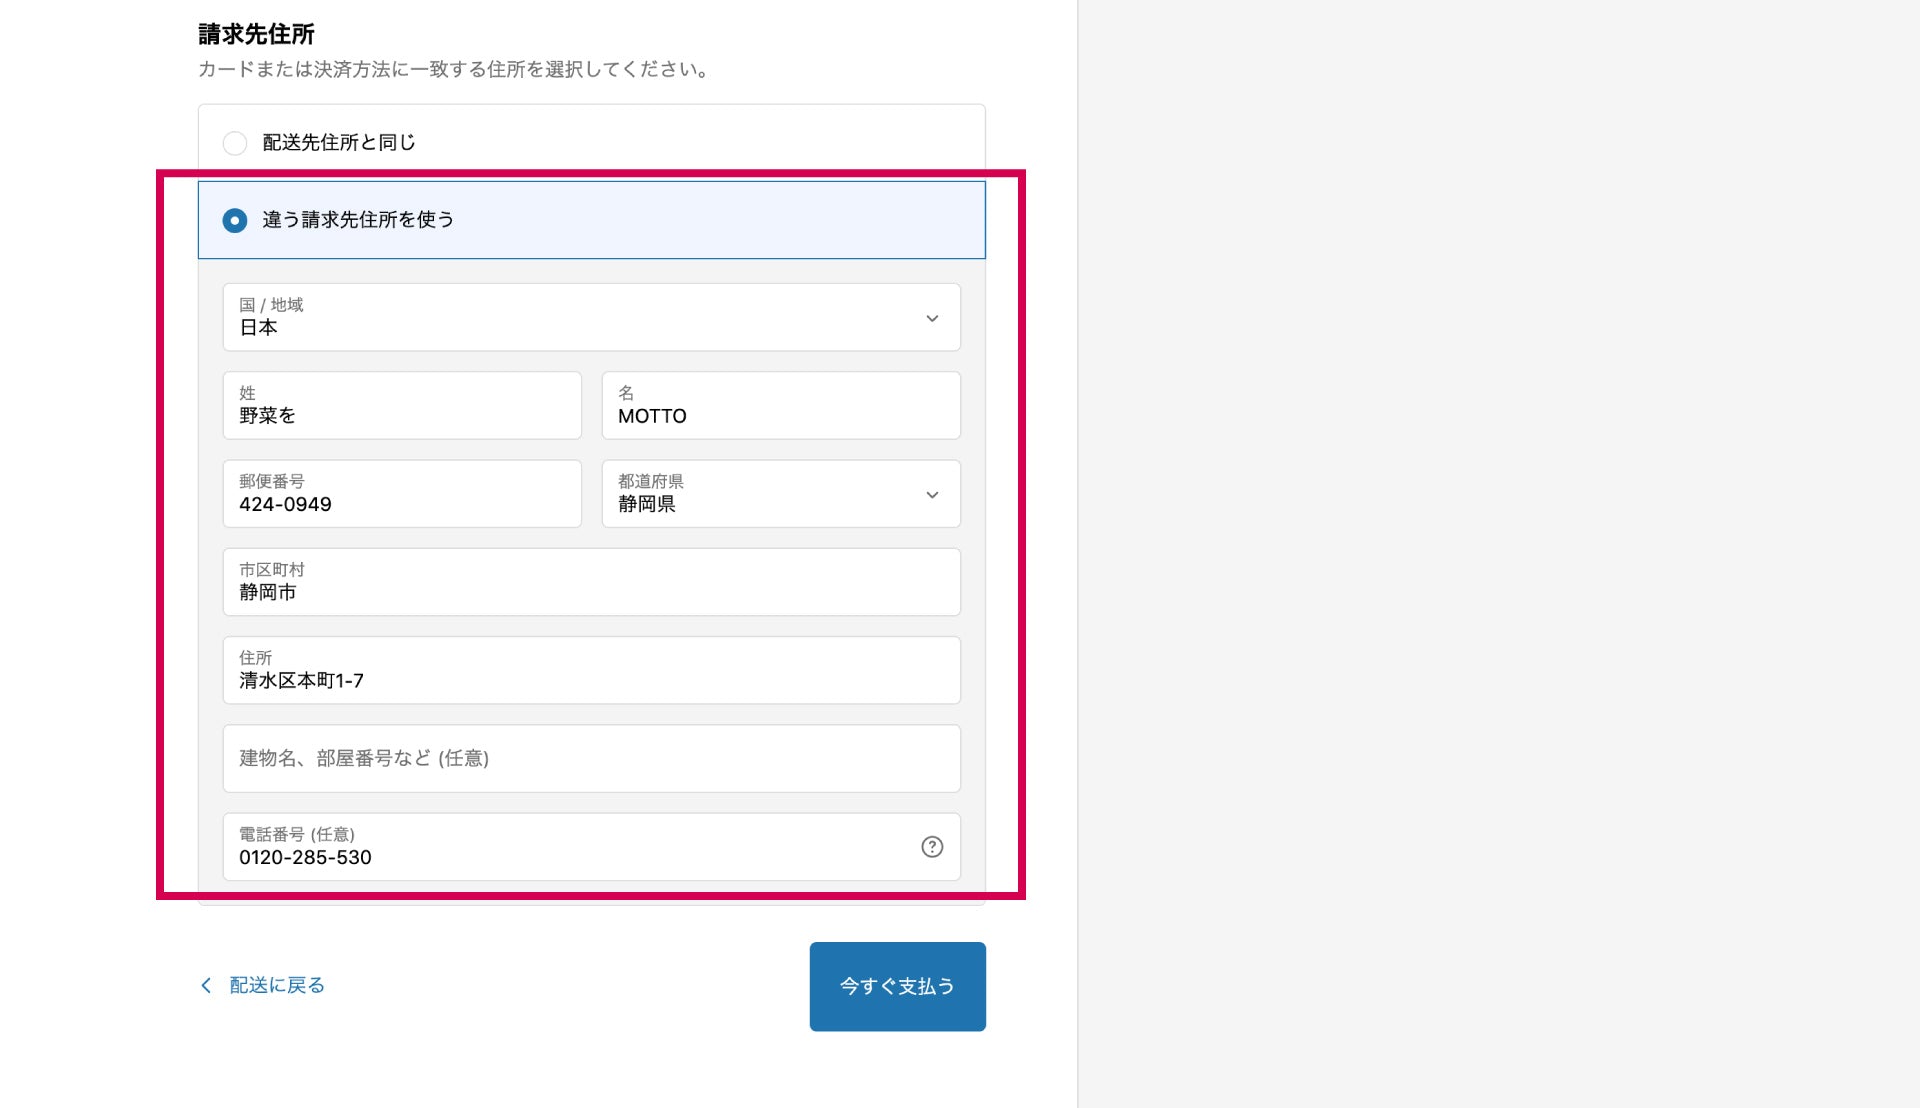
Task: Select the 配送先住所と同じ radio circle
Action: pyautogui.click(x=235, y=143)
